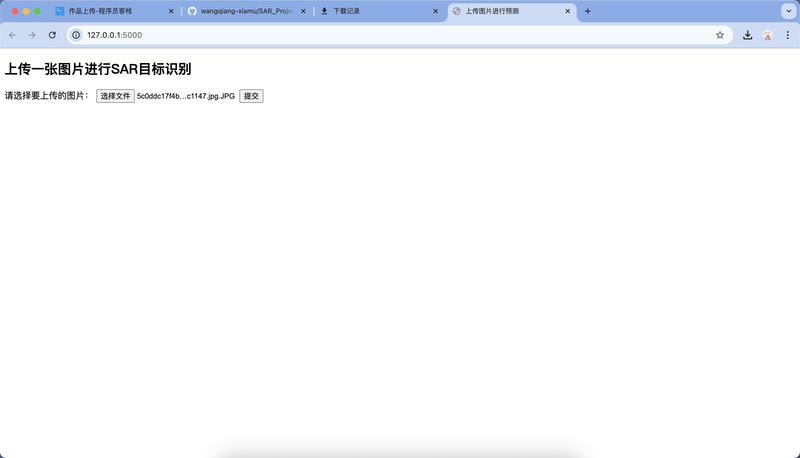The image size is (800, 458).
Task: Bookmark this page with the star icon
Action: 720,35
